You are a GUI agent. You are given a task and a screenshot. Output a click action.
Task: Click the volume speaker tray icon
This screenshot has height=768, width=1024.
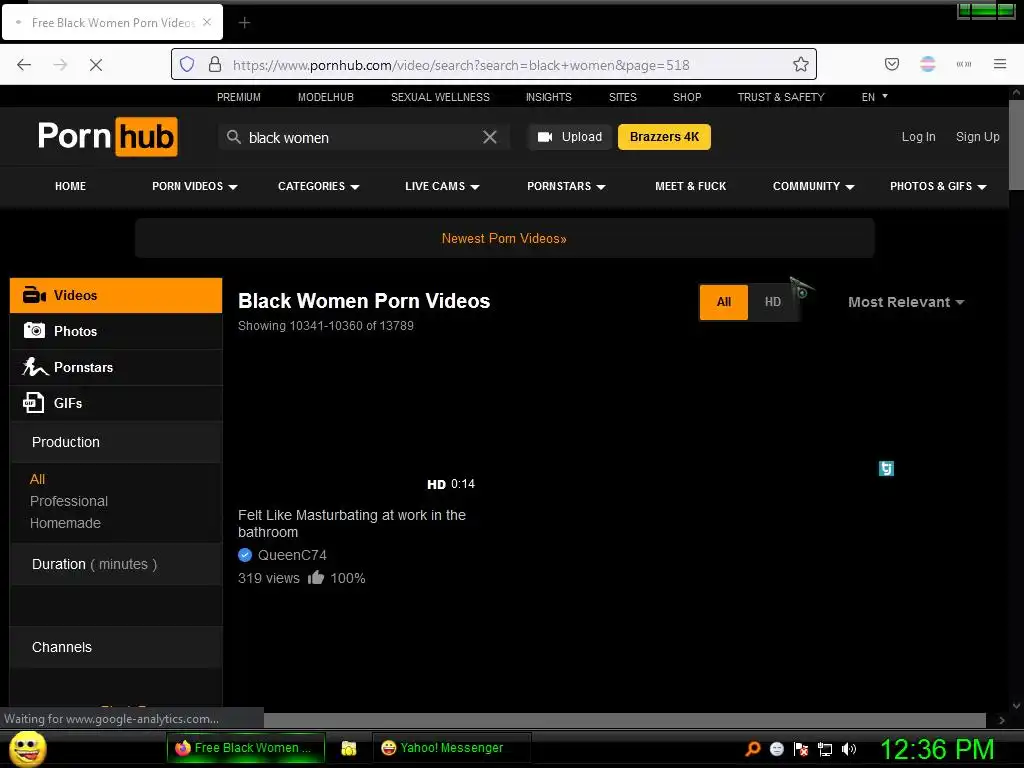pos(848,748)
